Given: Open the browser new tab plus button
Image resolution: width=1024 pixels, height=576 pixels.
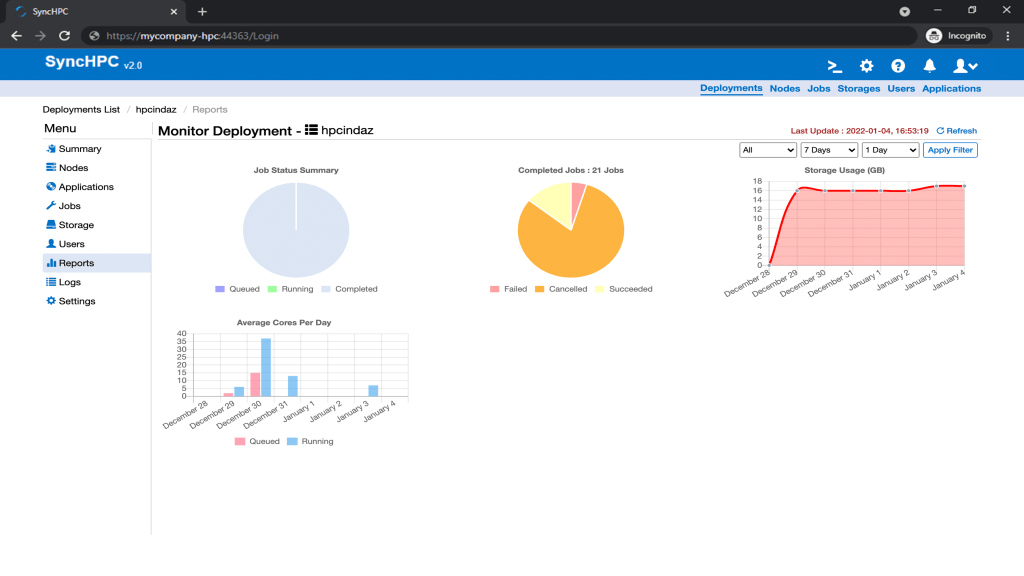Looking at the screenshot, I should tap(202, 11).
